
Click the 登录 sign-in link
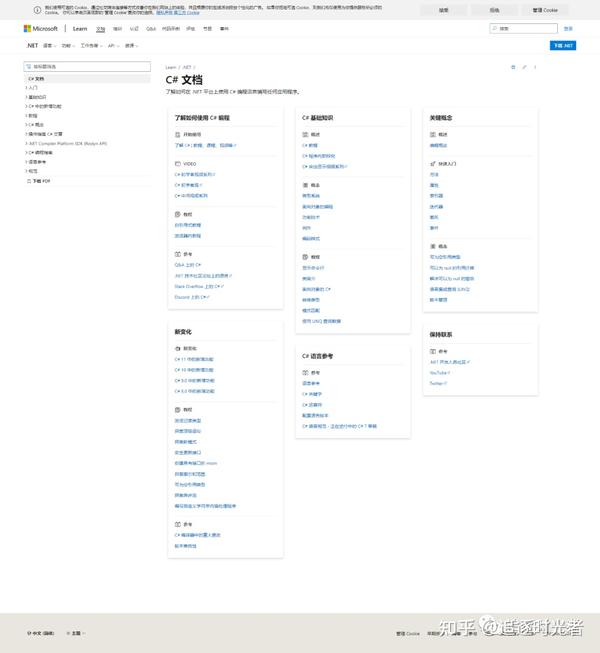pyautogui.click(x=568, y=28)
